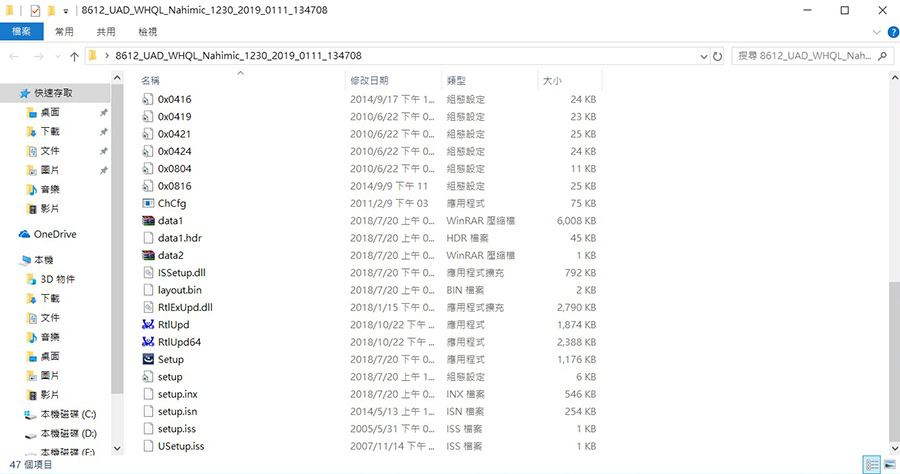Click the folder path in address bar
The width and height of the screenshot is (900, 474).
tap(238, 56)
